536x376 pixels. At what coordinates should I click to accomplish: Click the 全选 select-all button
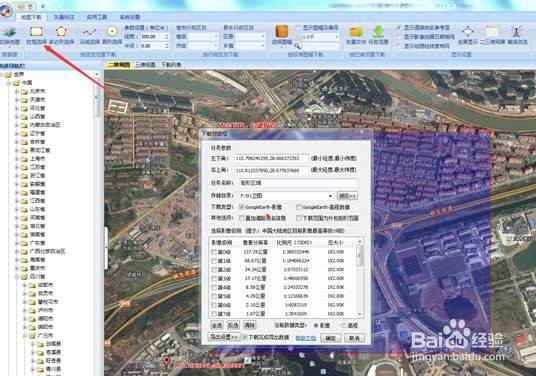(217, 325)
